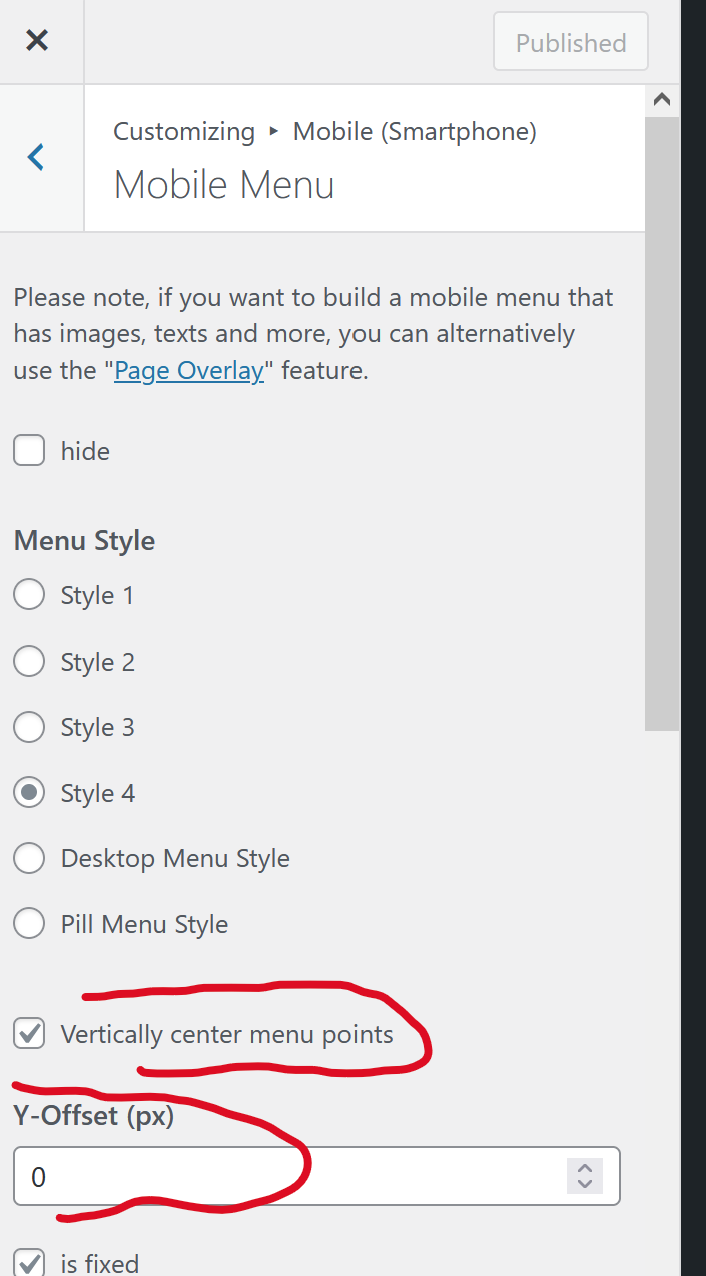Click the Mobile Menu heading

click(224, 185)
